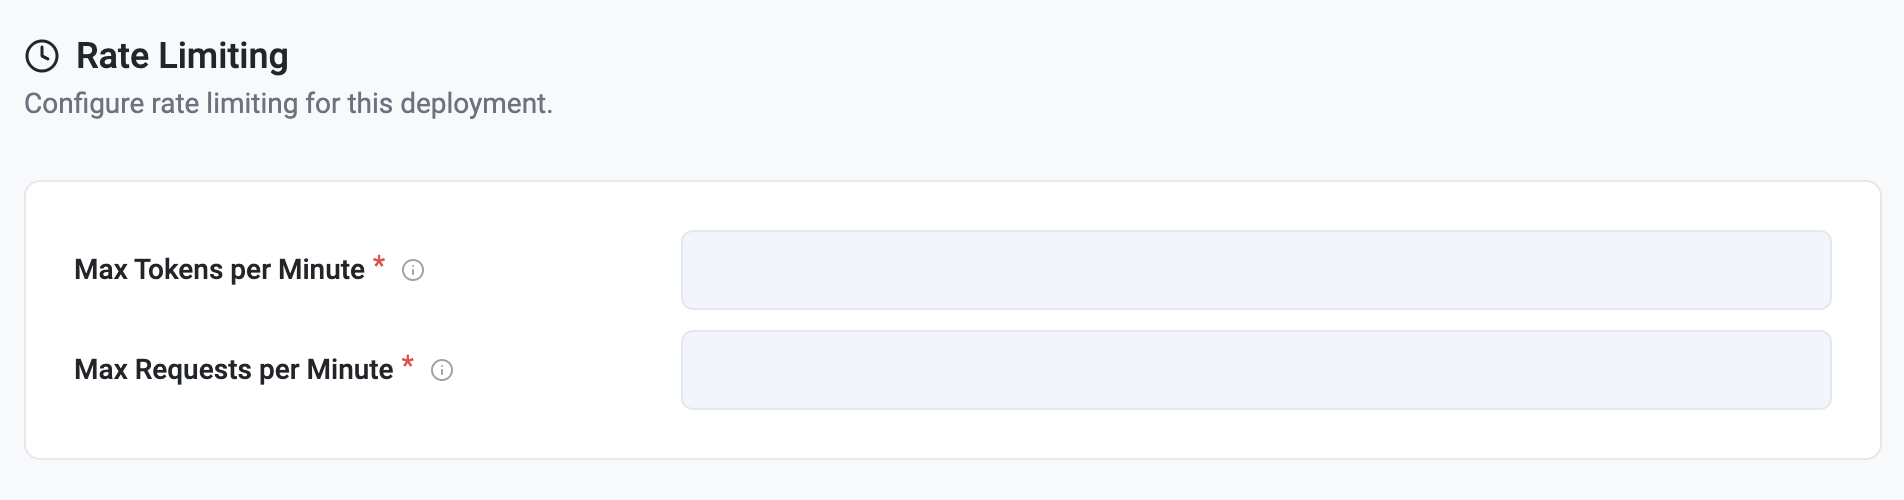Click the word 'Requests' in the second label
1904x500 pixels.
click(x=193, y=370)
